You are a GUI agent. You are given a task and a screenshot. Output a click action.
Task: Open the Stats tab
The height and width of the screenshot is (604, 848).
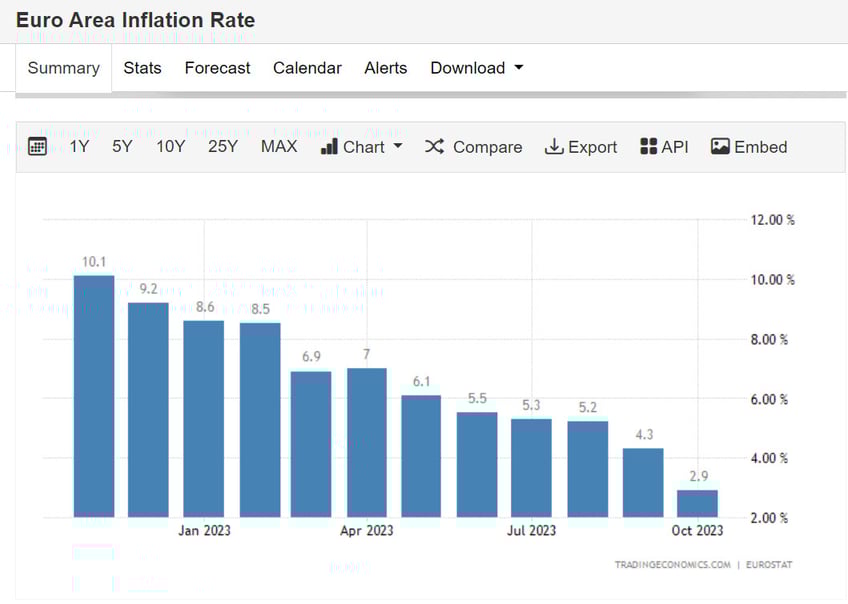click(x=142, y=68)
